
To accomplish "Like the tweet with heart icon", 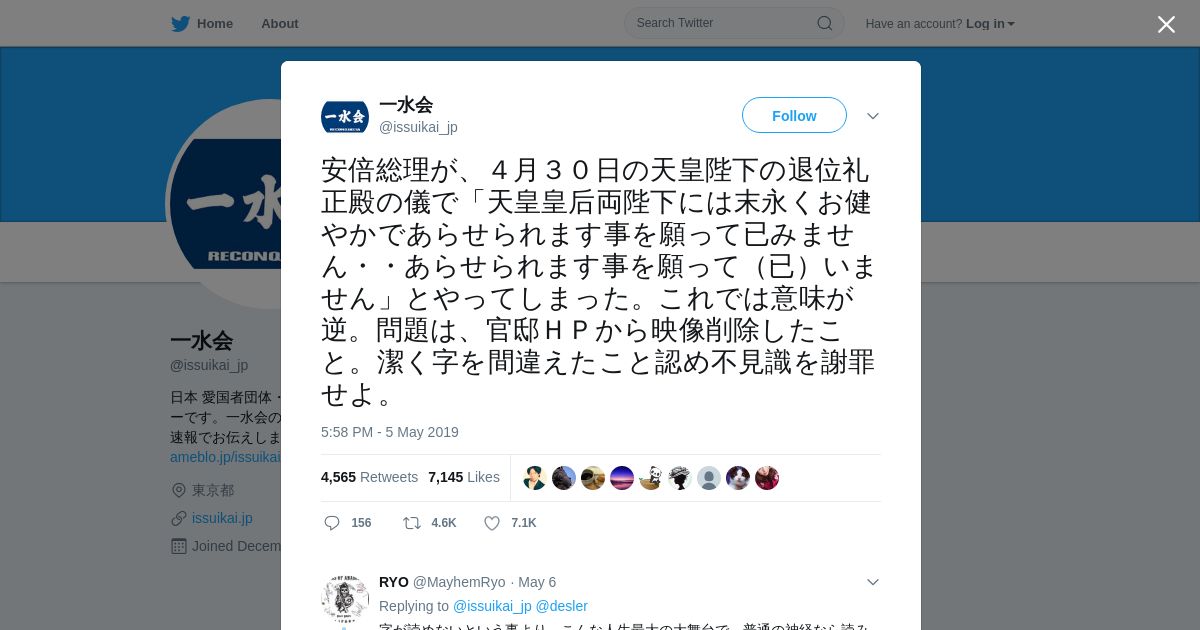I will (492, 523).
